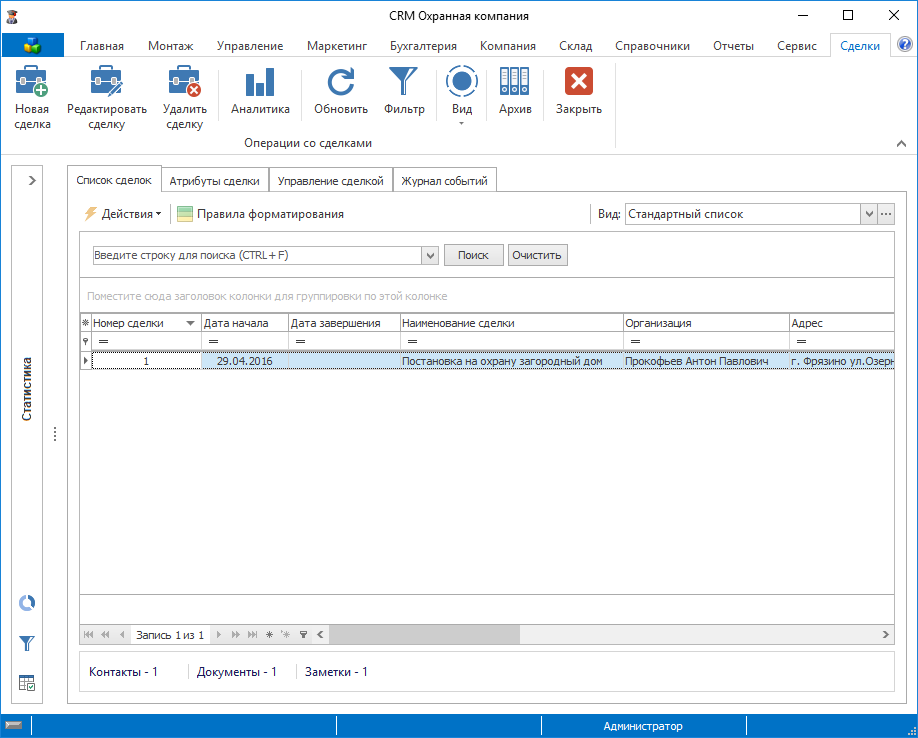Click the horizontal scrollbar thumb
Image resolution: width=918 pixels, height=738 pixels.
point(424,634)
